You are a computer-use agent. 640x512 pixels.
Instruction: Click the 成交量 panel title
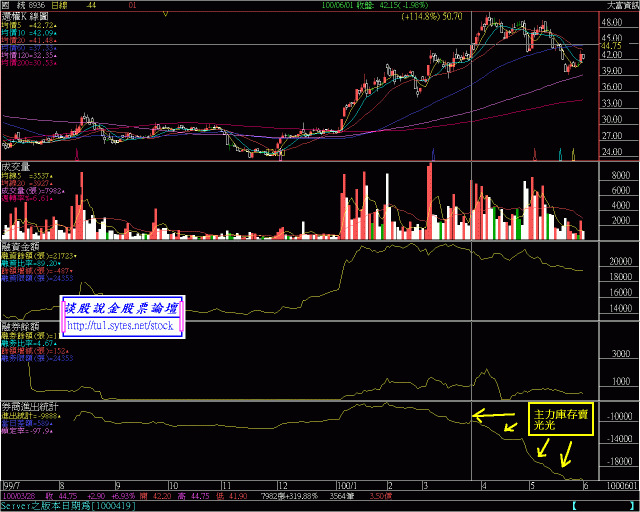[16, 167]
